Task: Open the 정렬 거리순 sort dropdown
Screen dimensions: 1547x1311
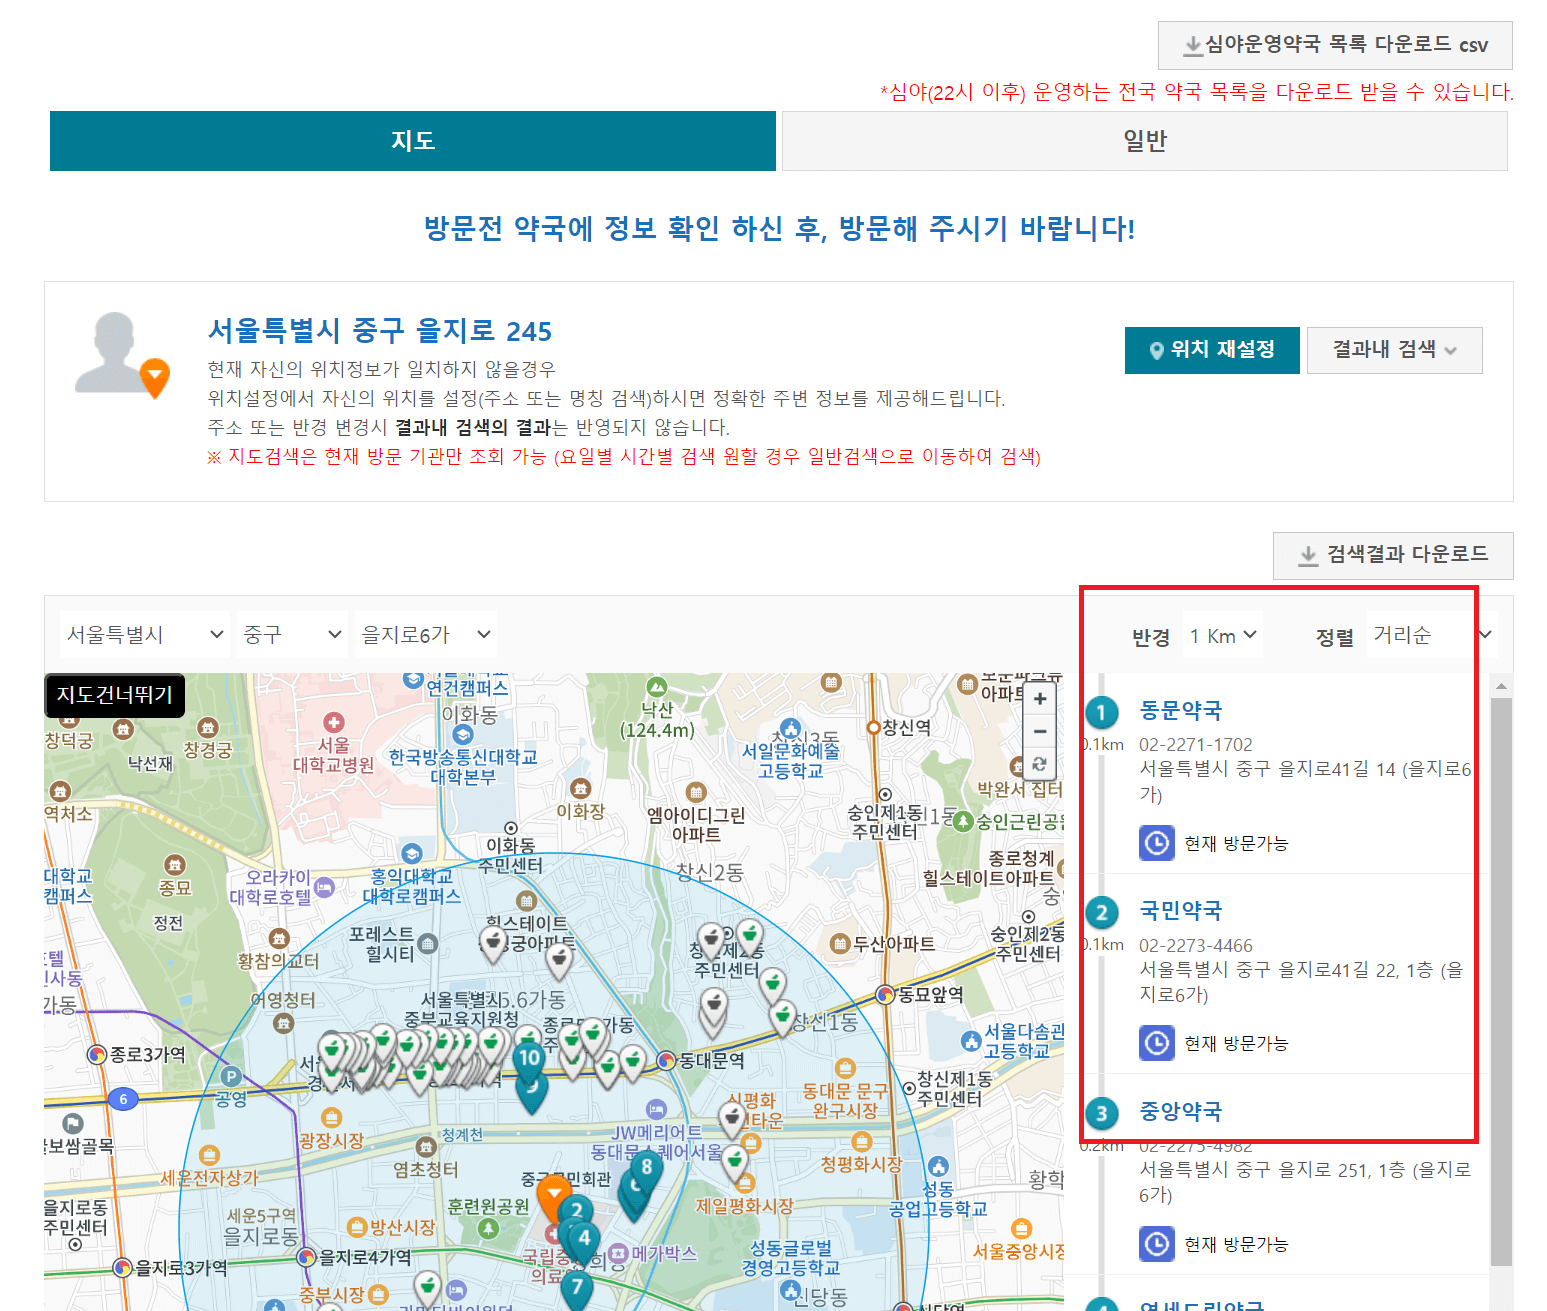Action: [x=1432, y=634]
